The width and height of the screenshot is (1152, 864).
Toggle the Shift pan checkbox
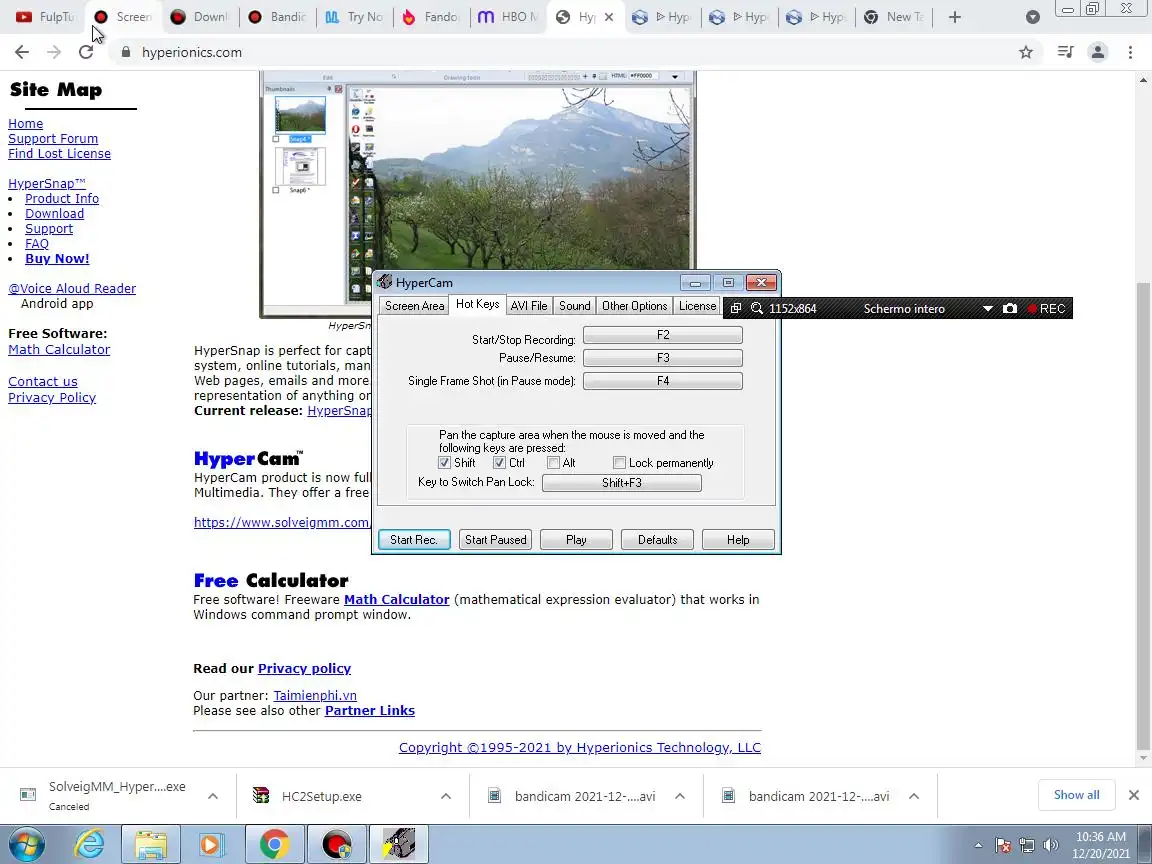[x=444, y=463]
